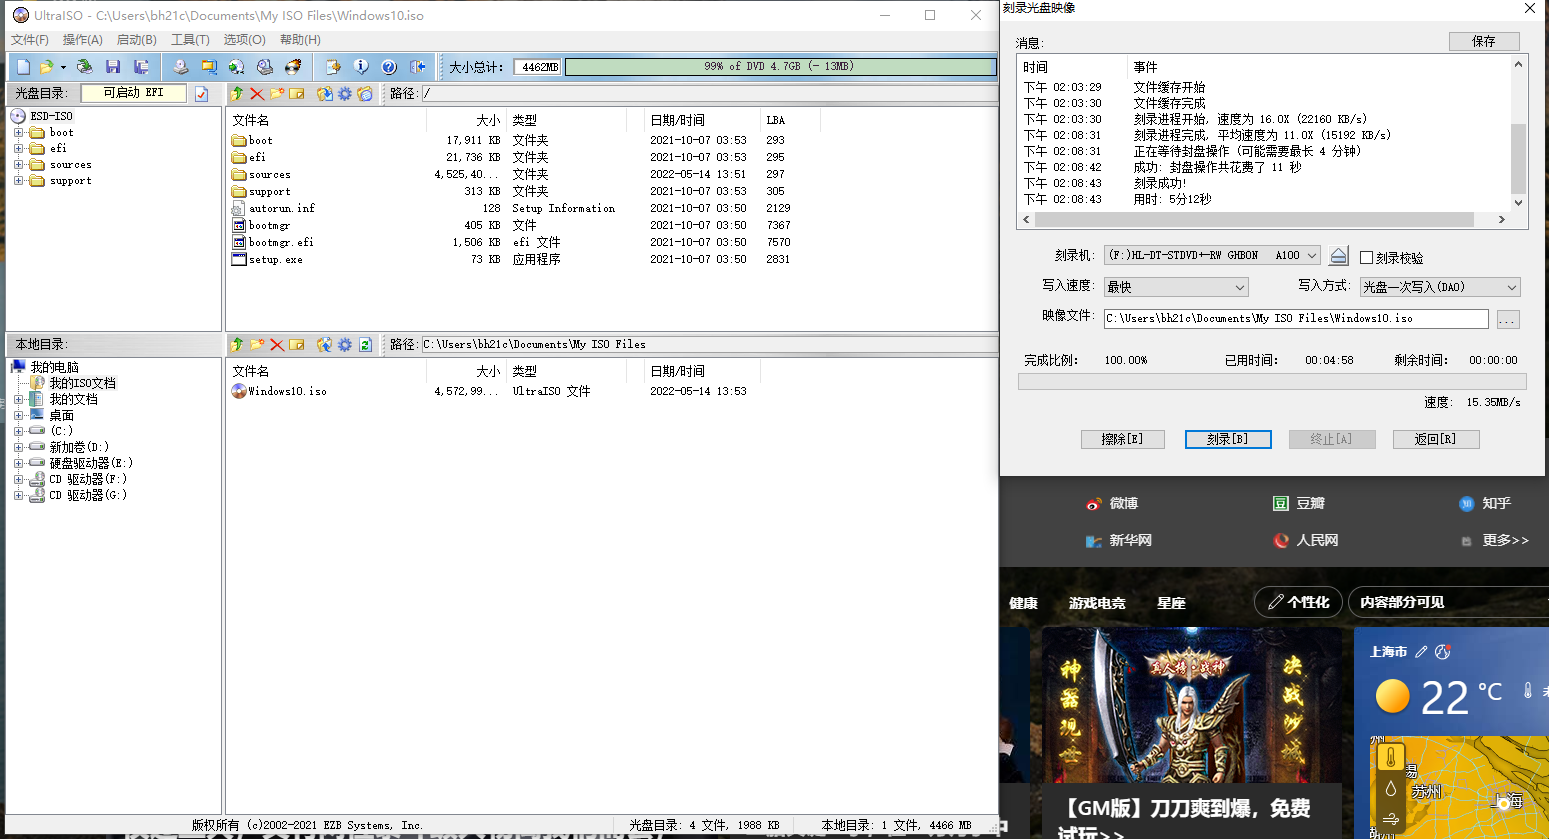Click the 个性化 button on browser page
Screen dimensions: 1549x839
(x=1298, y=602)
